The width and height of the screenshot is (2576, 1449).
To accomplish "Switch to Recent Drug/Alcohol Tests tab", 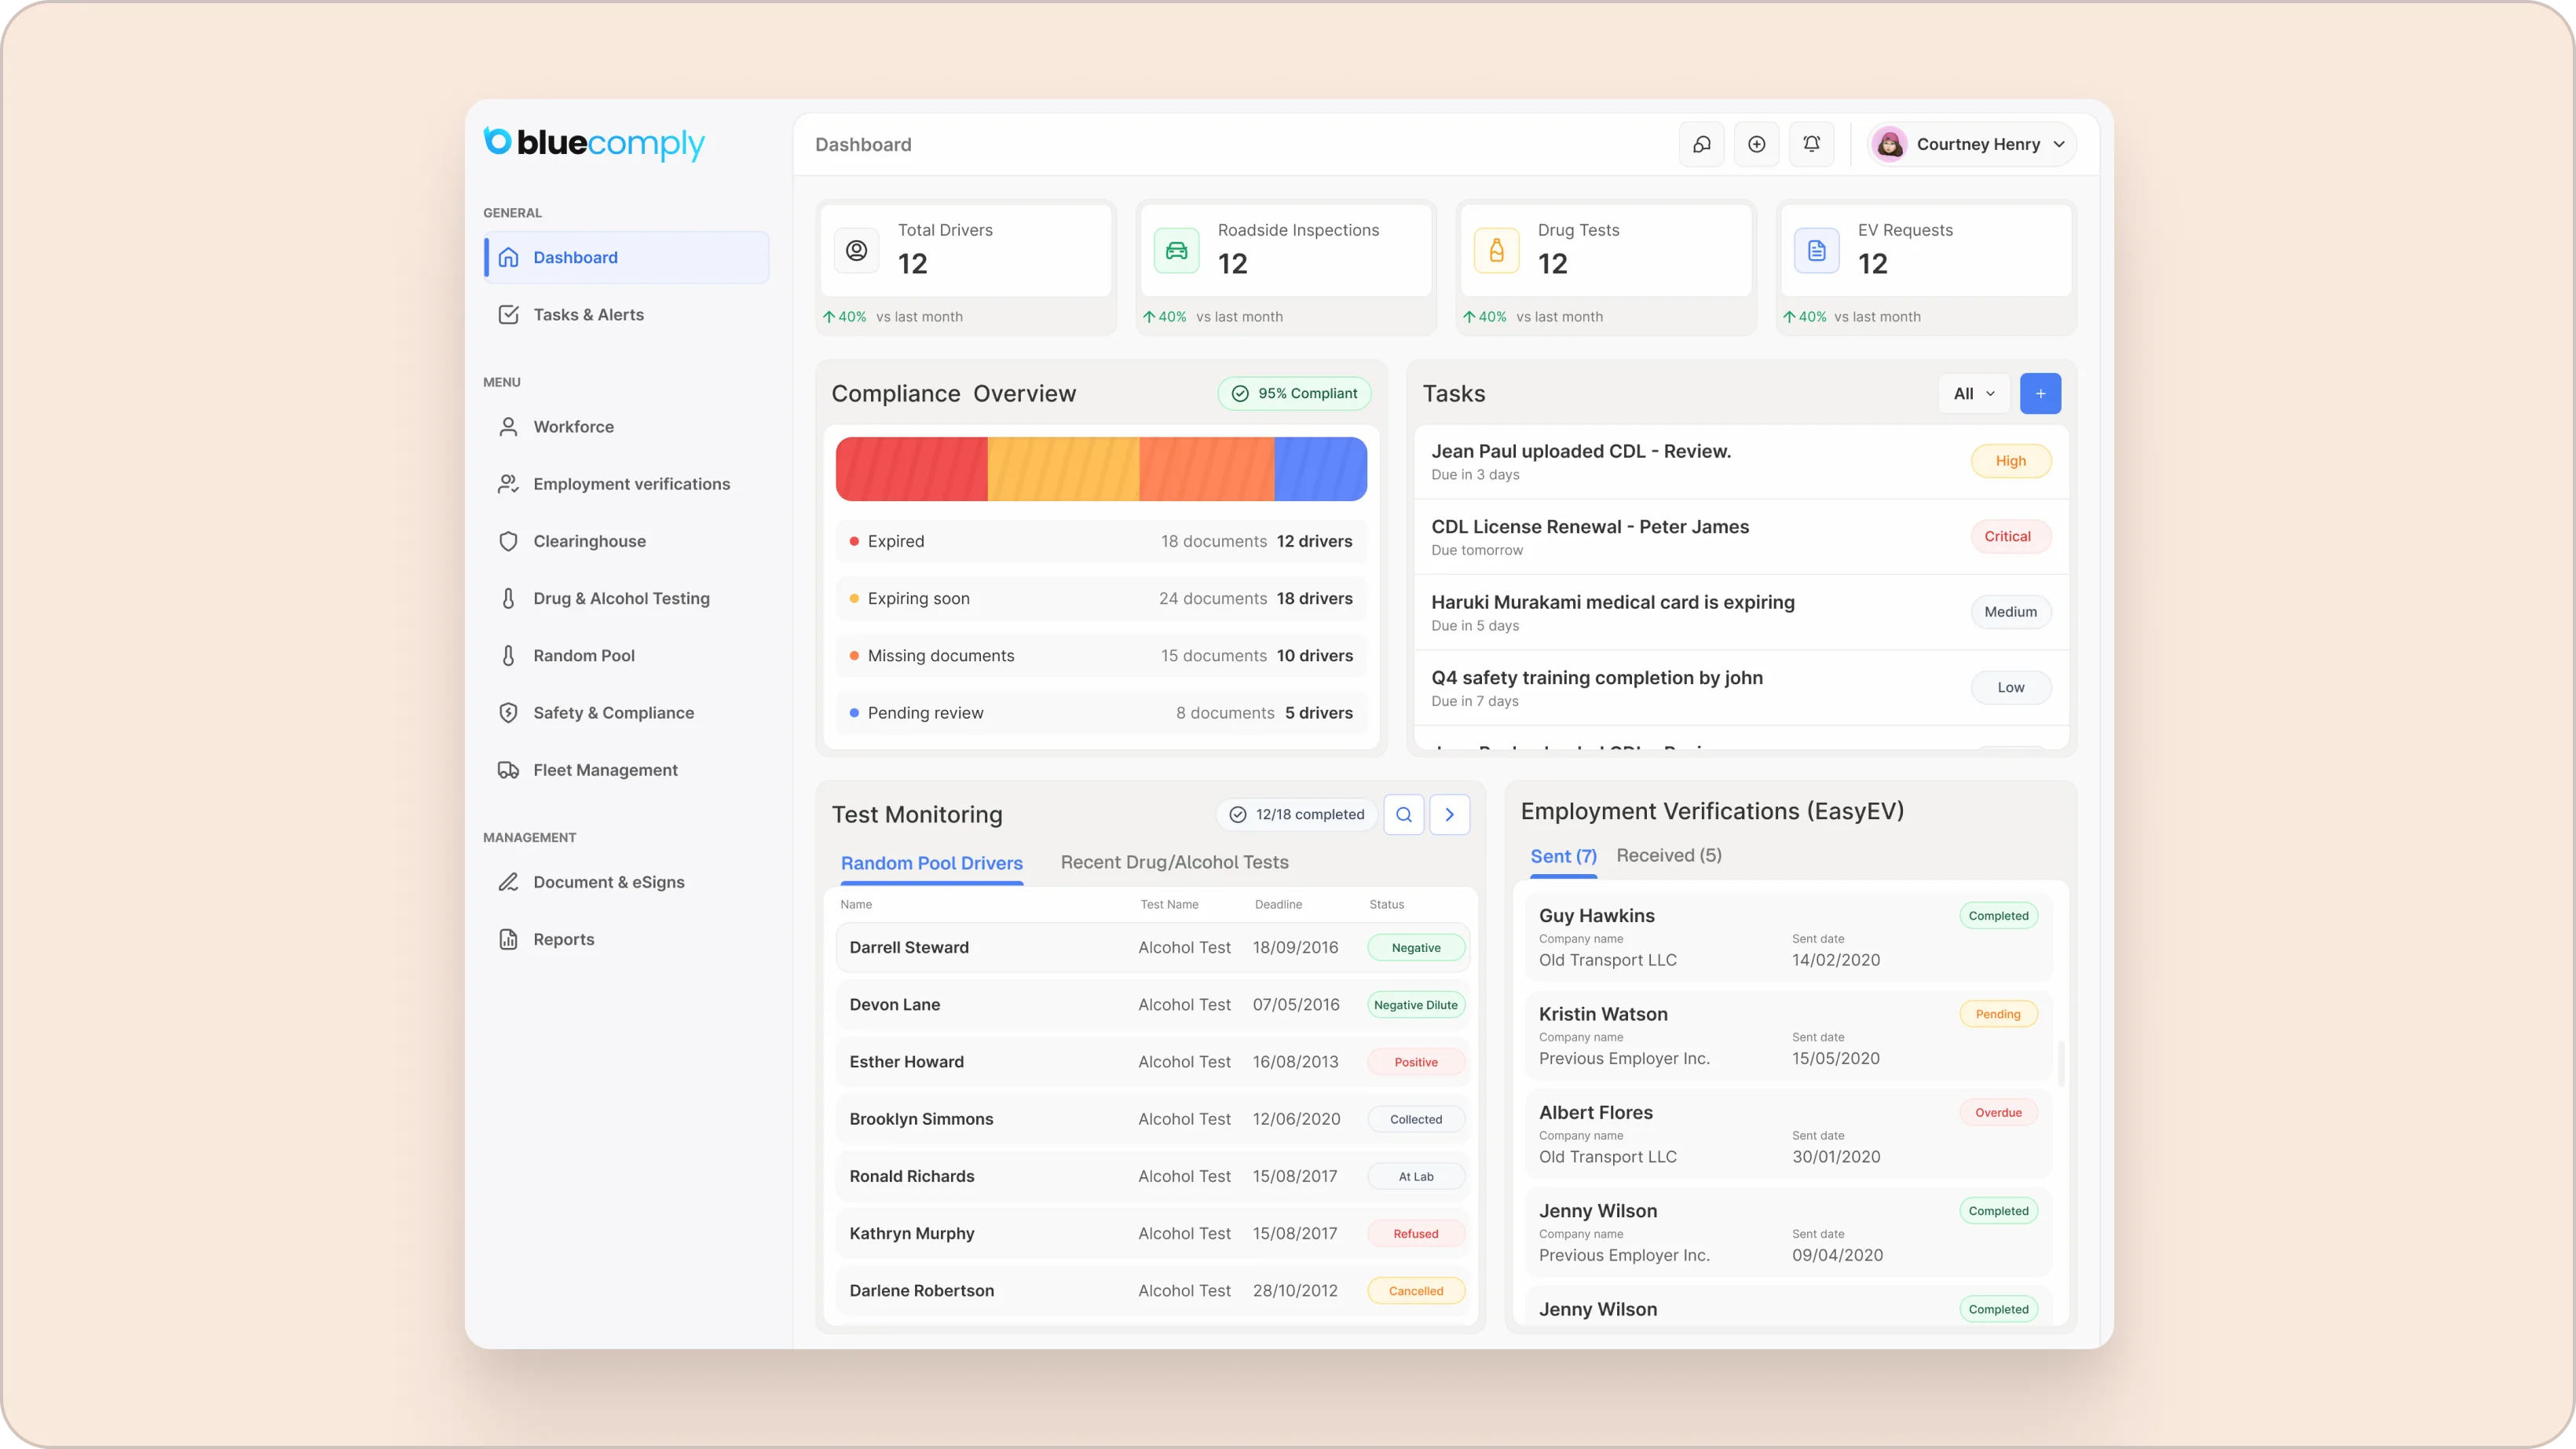I will coord(1174,862).
